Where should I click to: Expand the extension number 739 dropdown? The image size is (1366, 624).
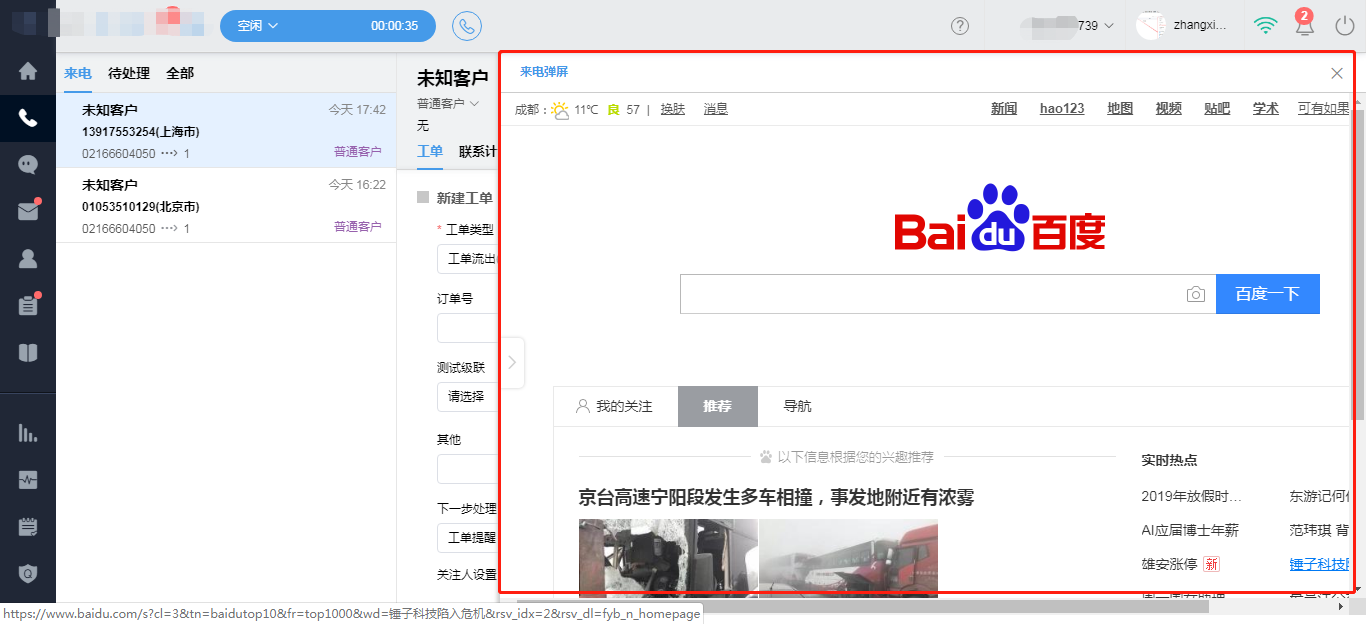tap(1066, 26)
